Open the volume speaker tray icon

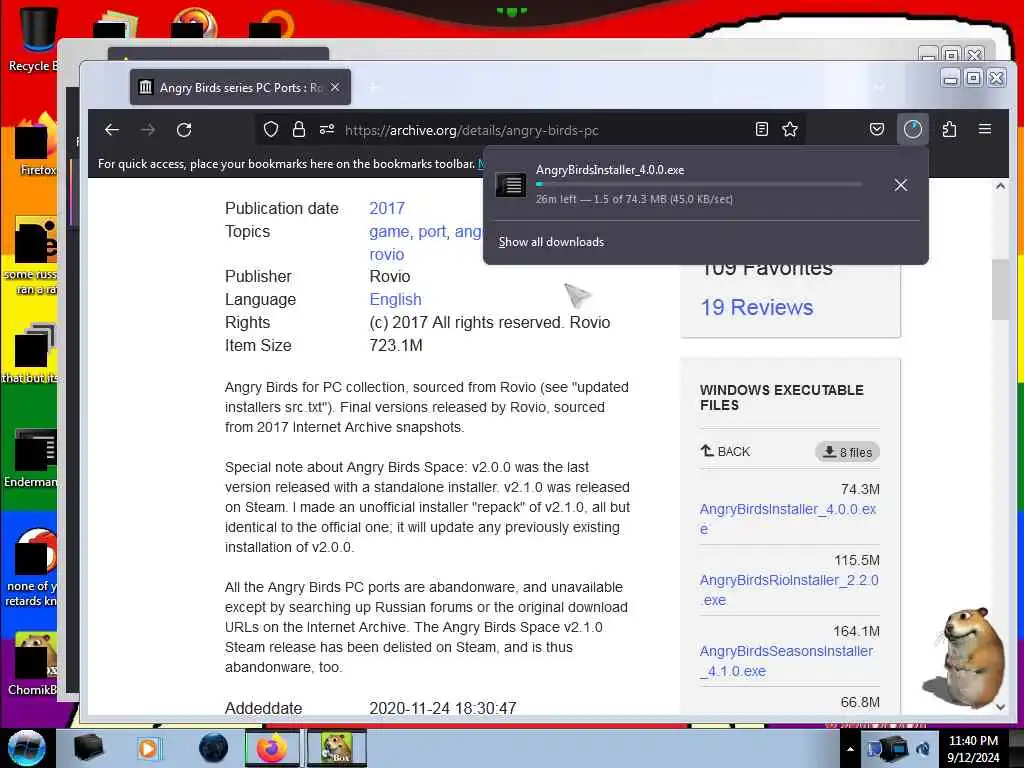tap(923, 749)
